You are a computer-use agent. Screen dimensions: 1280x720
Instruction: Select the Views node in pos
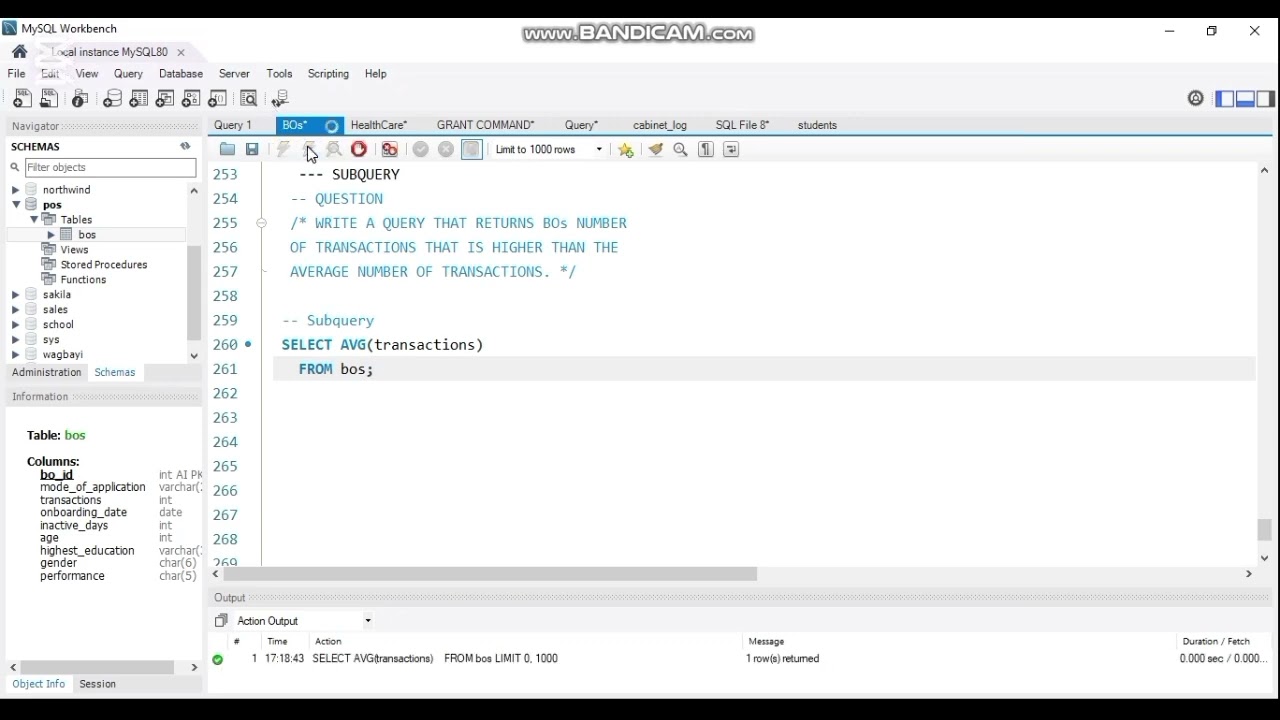pos(74,250)
